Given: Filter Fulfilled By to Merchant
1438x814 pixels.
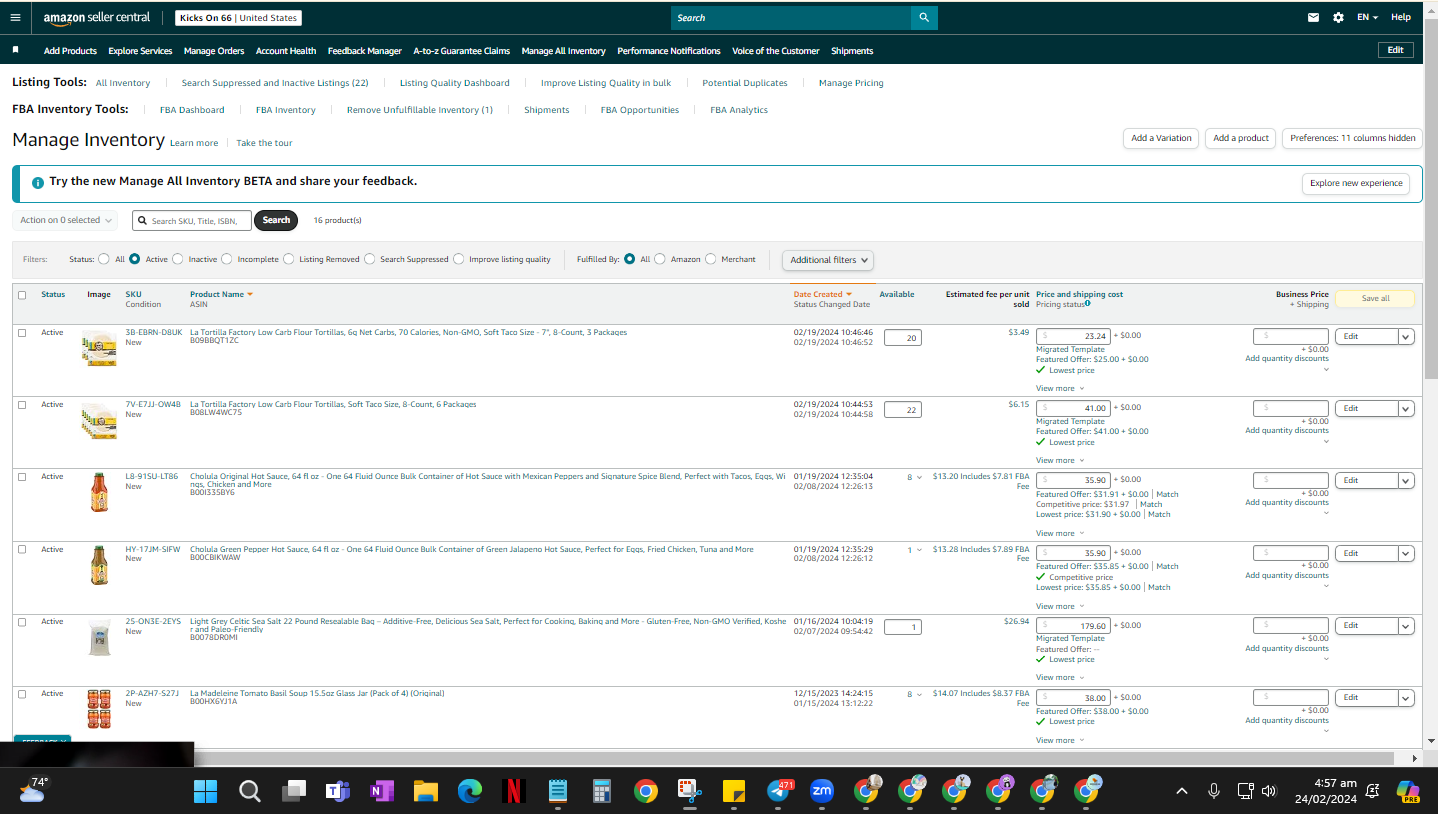Looking at the screenshot, I should pyautogui.click(x=711, y=259).
